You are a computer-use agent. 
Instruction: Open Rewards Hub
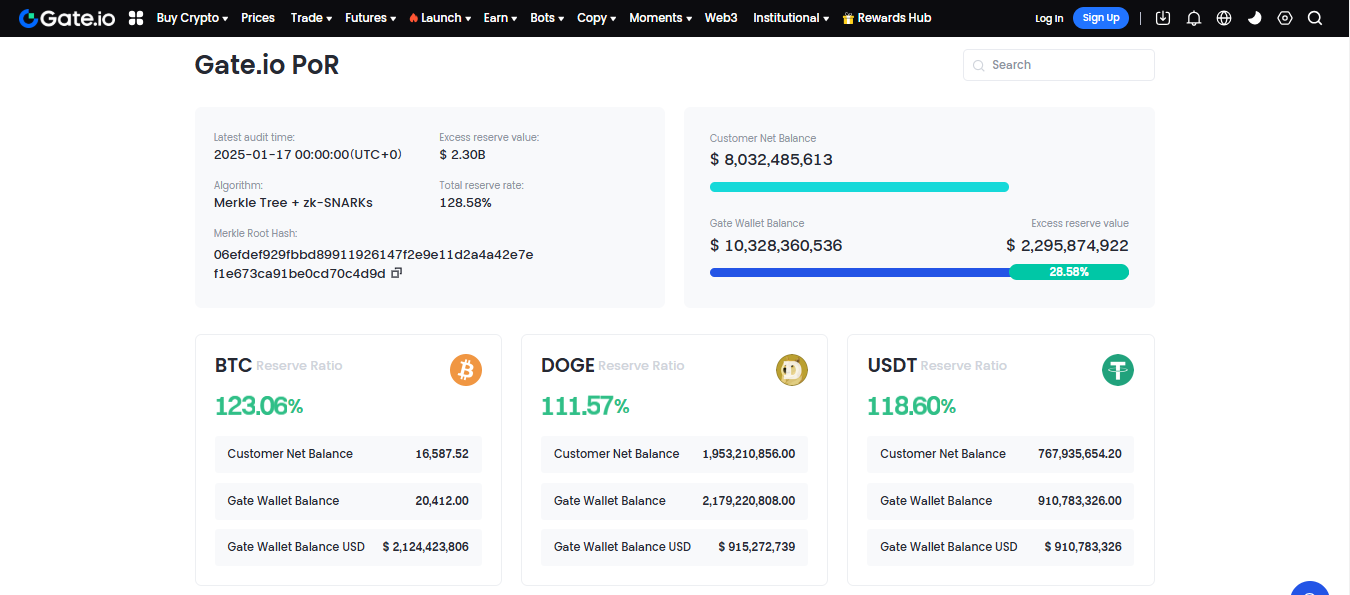[886, 18]
